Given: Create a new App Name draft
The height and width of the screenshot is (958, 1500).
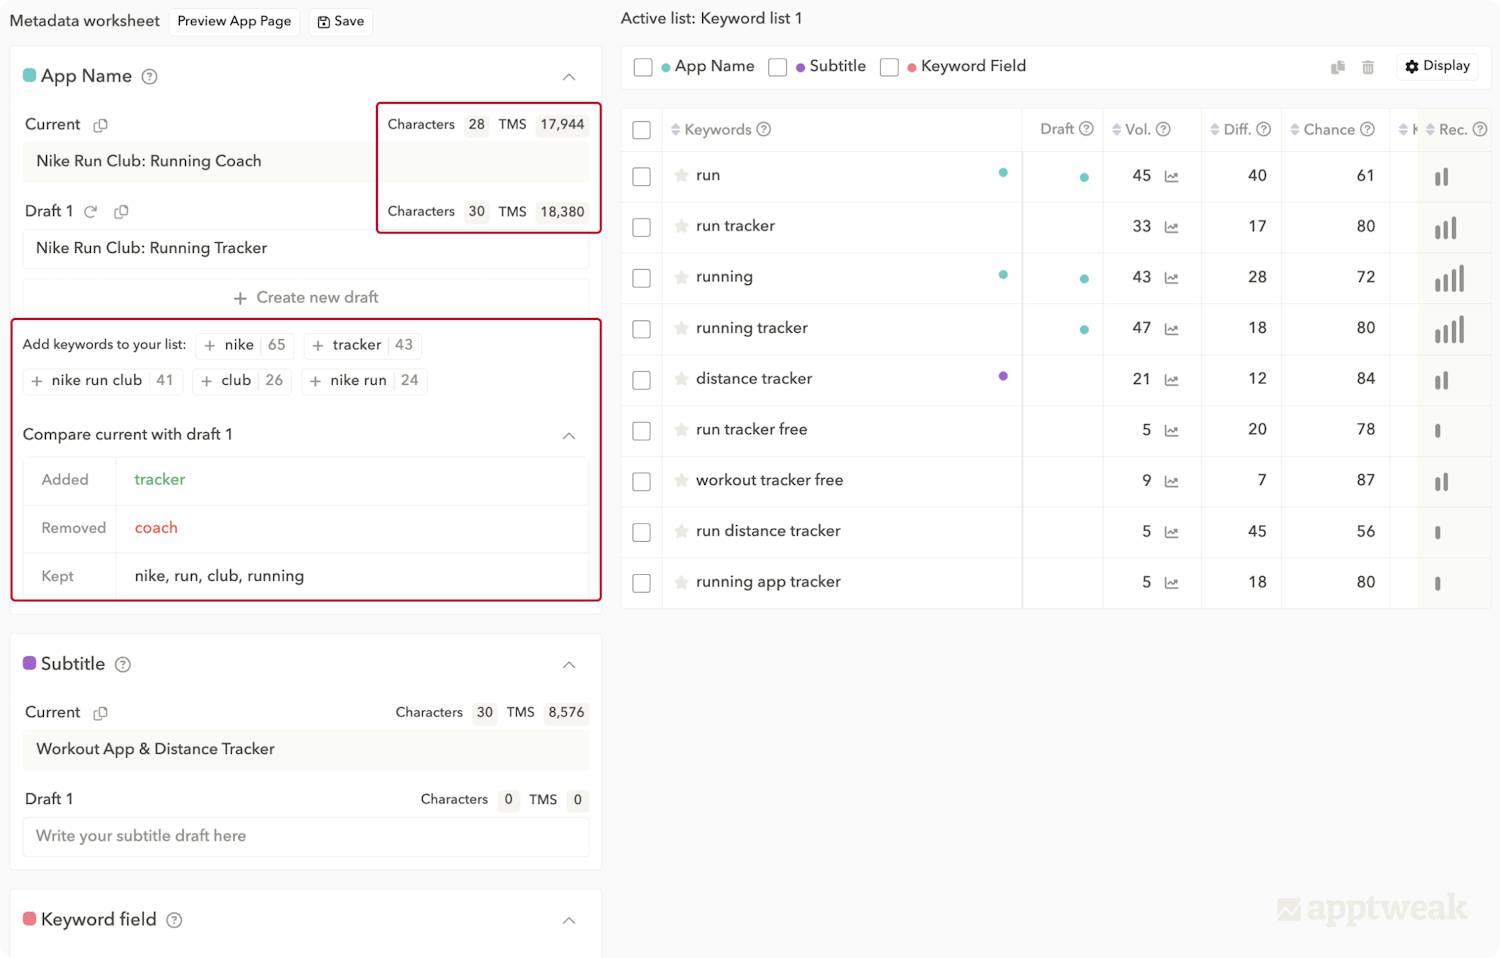Looking at the screenshot, I should coord(306,298).
